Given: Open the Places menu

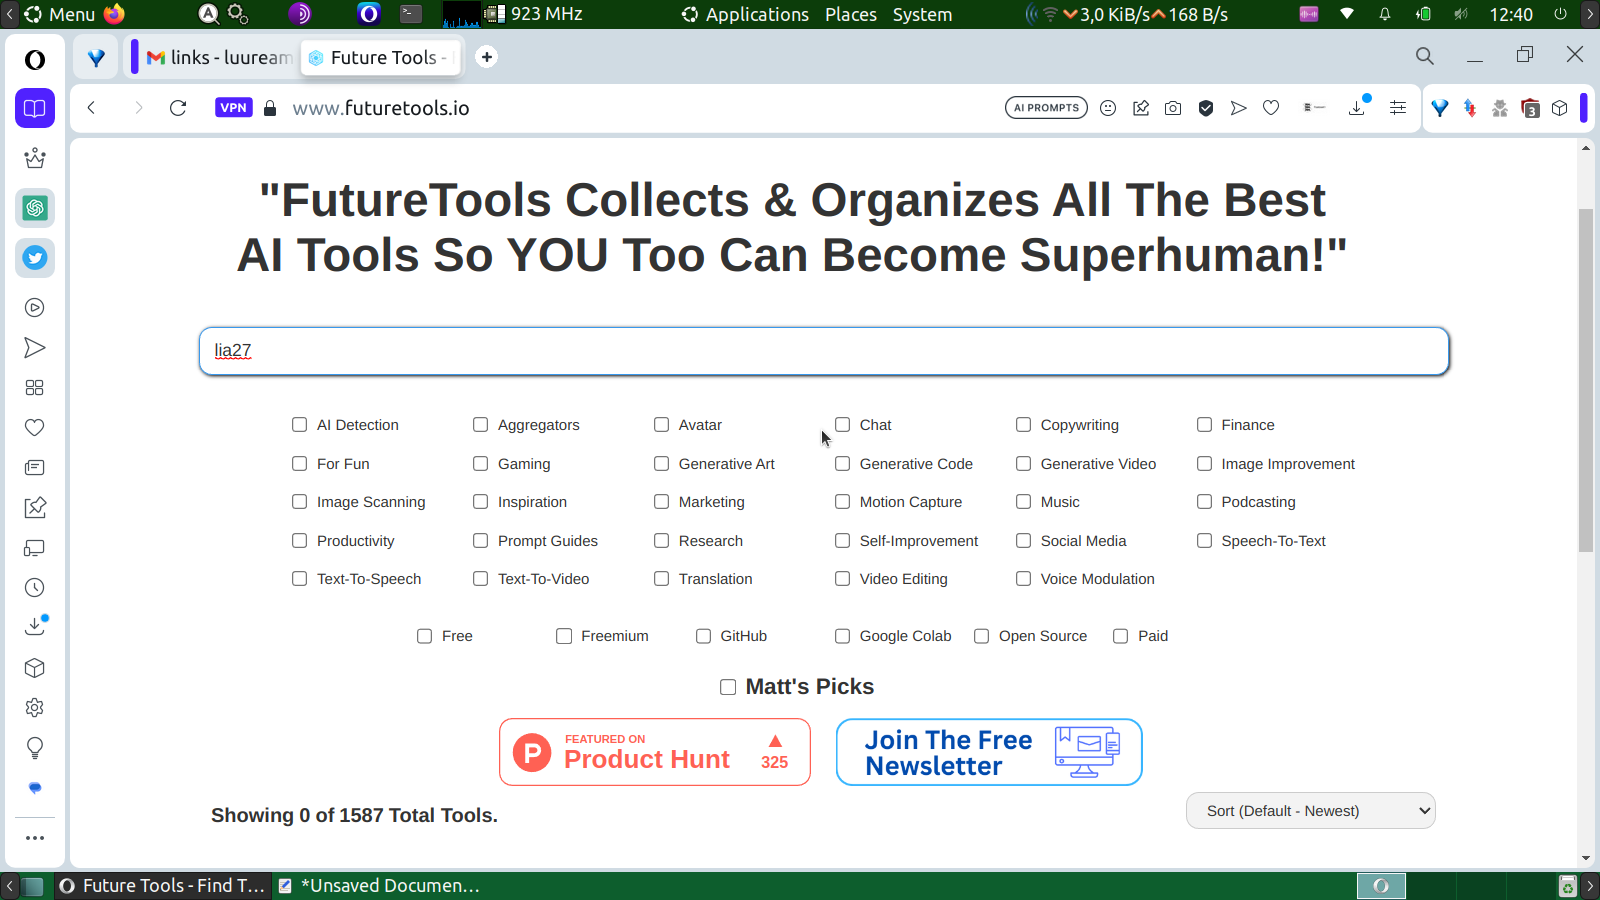Looking at the screenshot, I should 851,14.
